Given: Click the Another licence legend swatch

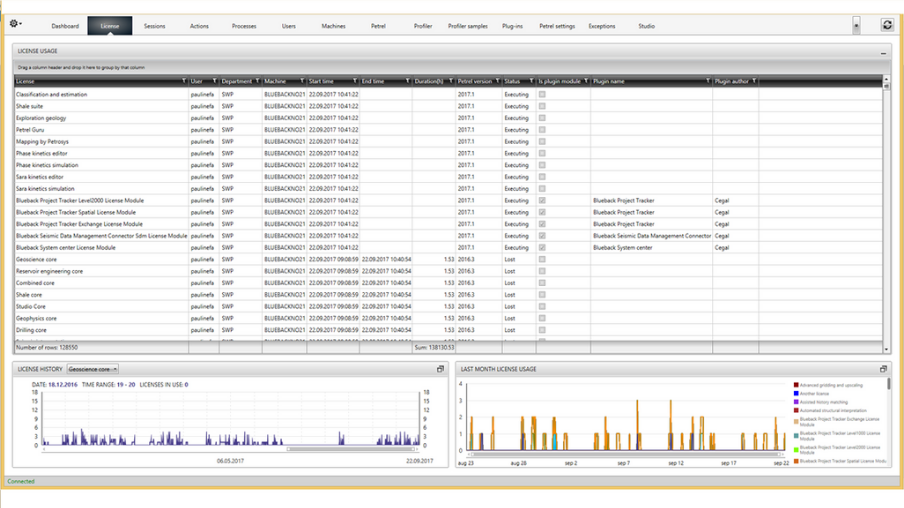Looking at the screenshot, I should (796, 393).
